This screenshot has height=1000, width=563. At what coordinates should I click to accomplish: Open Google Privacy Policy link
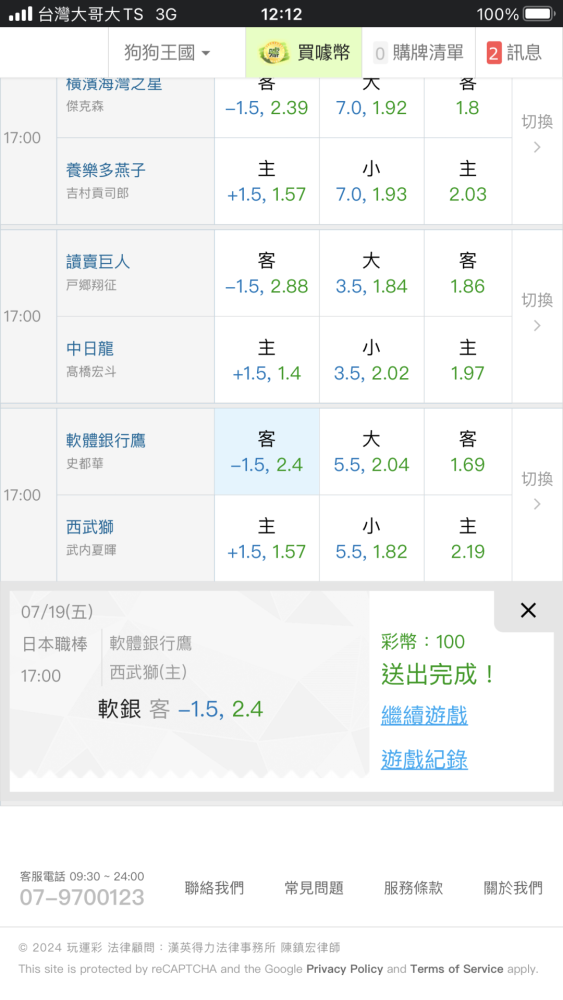click(x=344, y=969)
